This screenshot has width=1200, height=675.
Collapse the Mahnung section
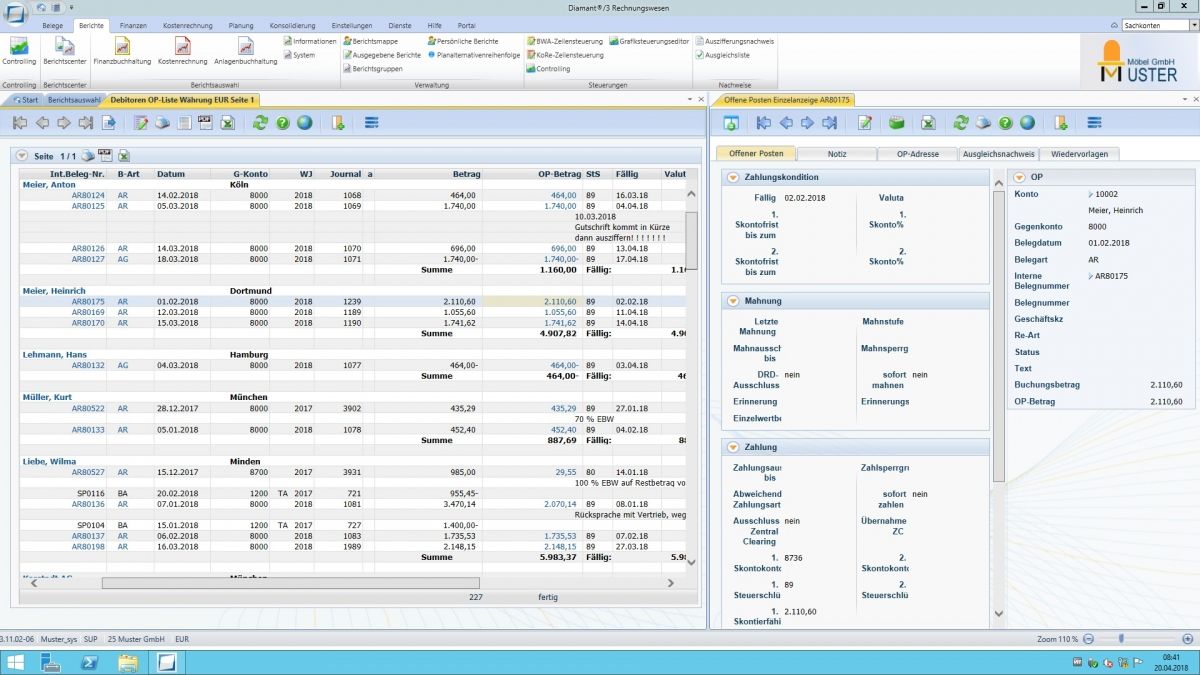click(x=733, y=301)
